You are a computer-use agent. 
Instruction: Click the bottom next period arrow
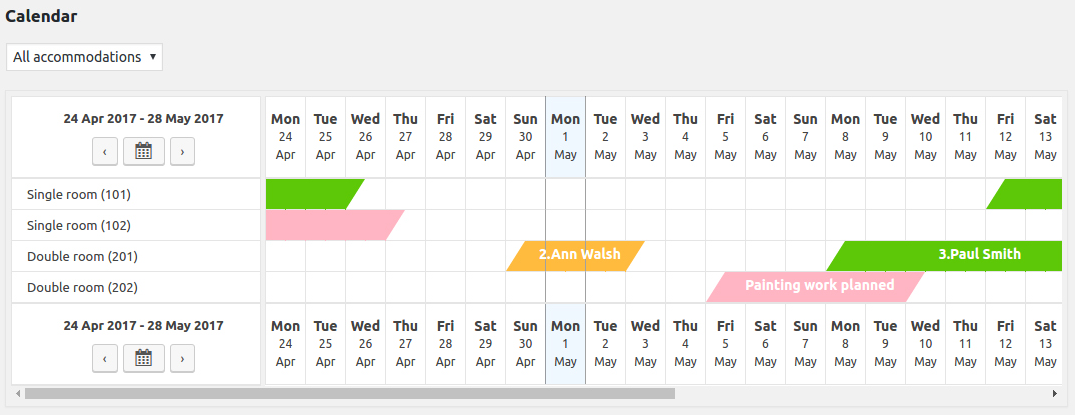point(182,358)
